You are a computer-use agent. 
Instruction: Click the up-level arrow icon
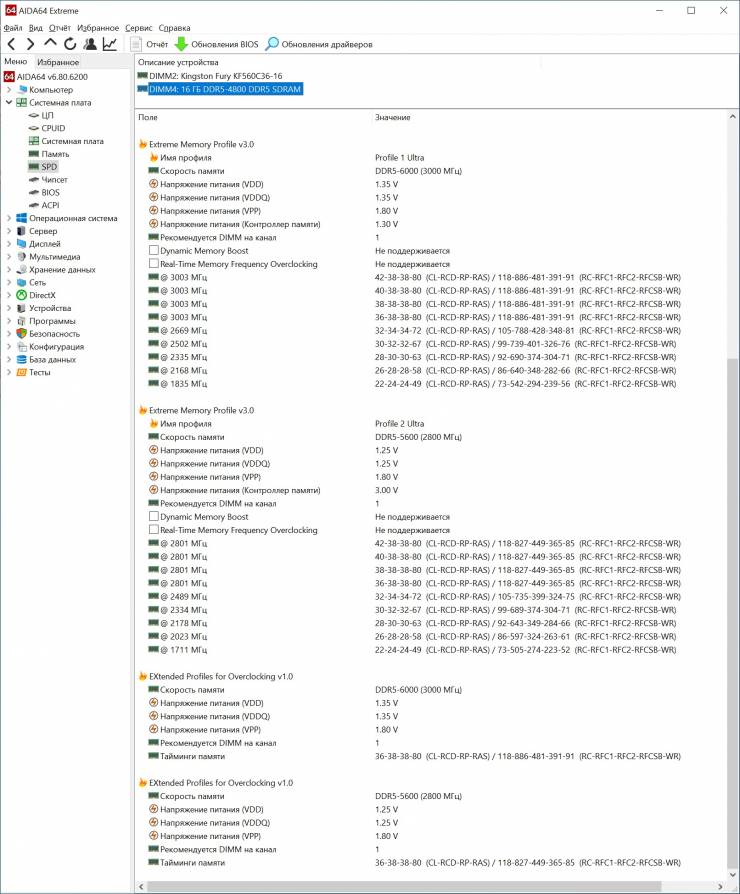(50, 43)
